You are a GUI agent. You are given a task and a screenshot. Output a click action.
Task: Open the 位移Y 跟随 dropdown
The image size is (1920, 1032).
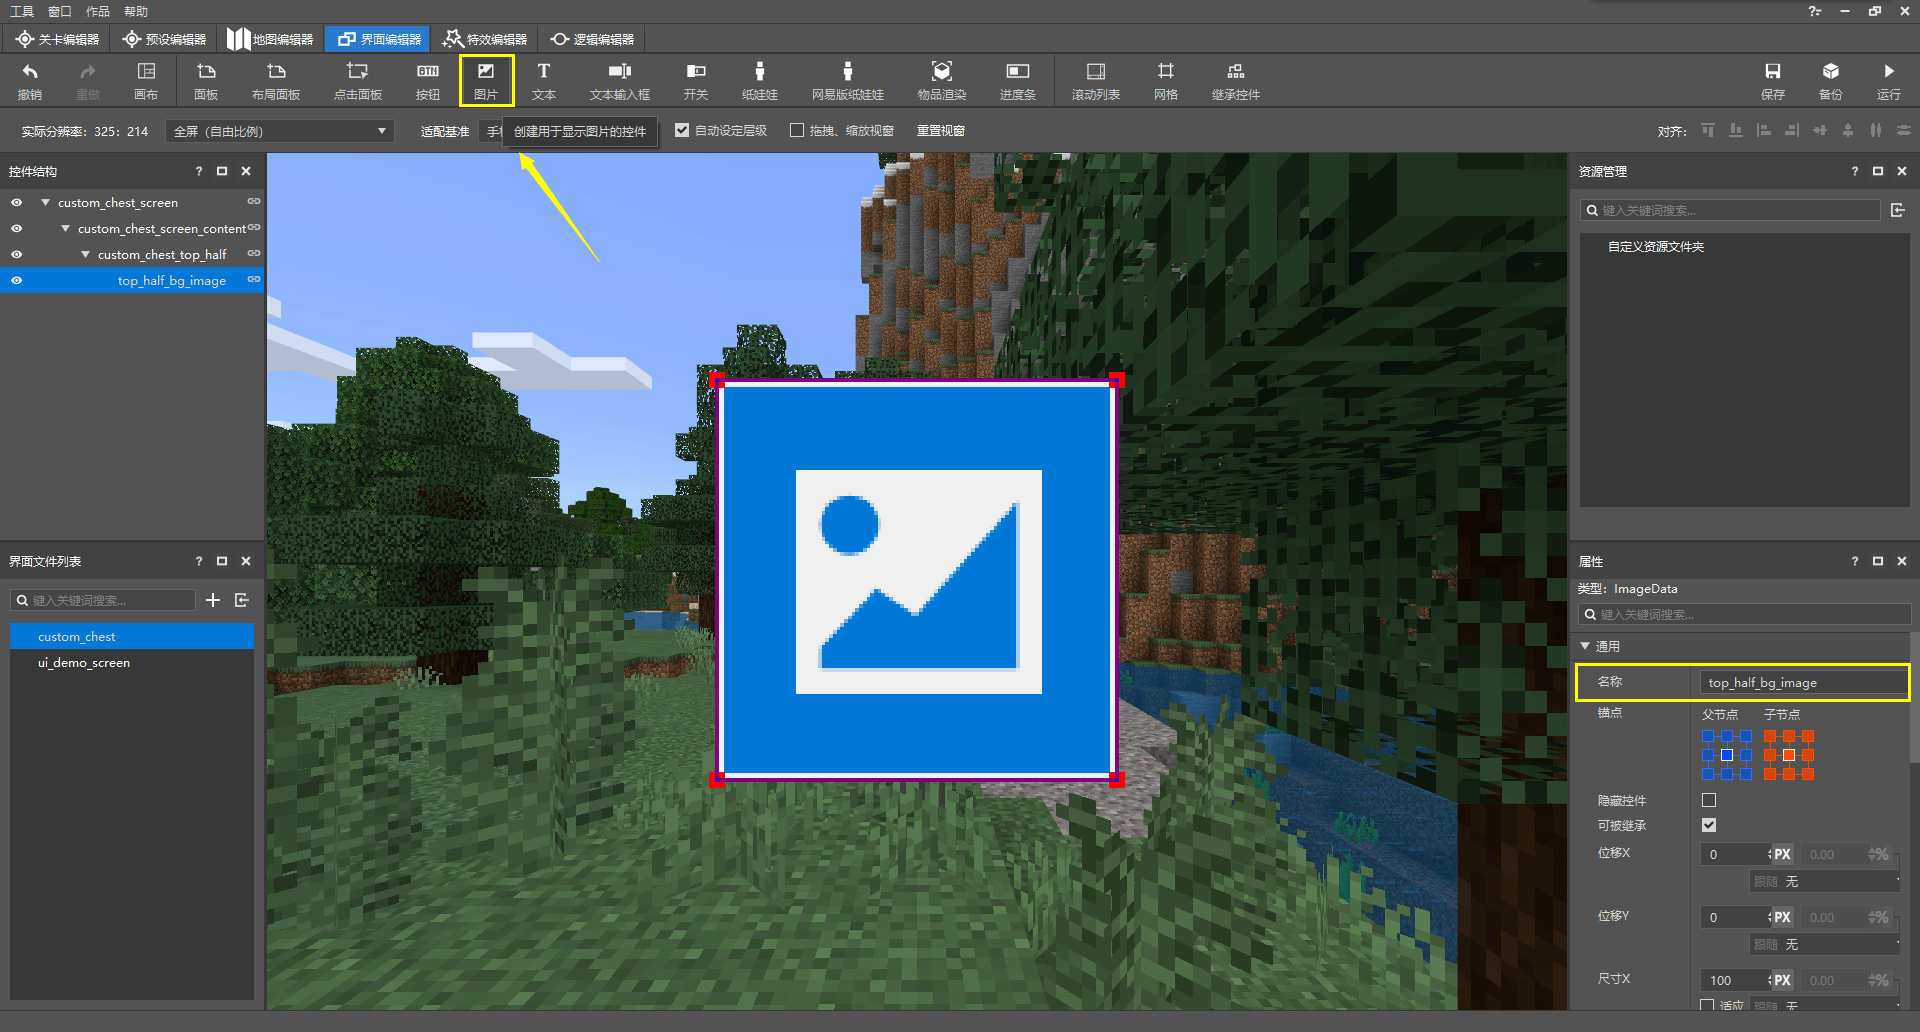coord(1825,944)
